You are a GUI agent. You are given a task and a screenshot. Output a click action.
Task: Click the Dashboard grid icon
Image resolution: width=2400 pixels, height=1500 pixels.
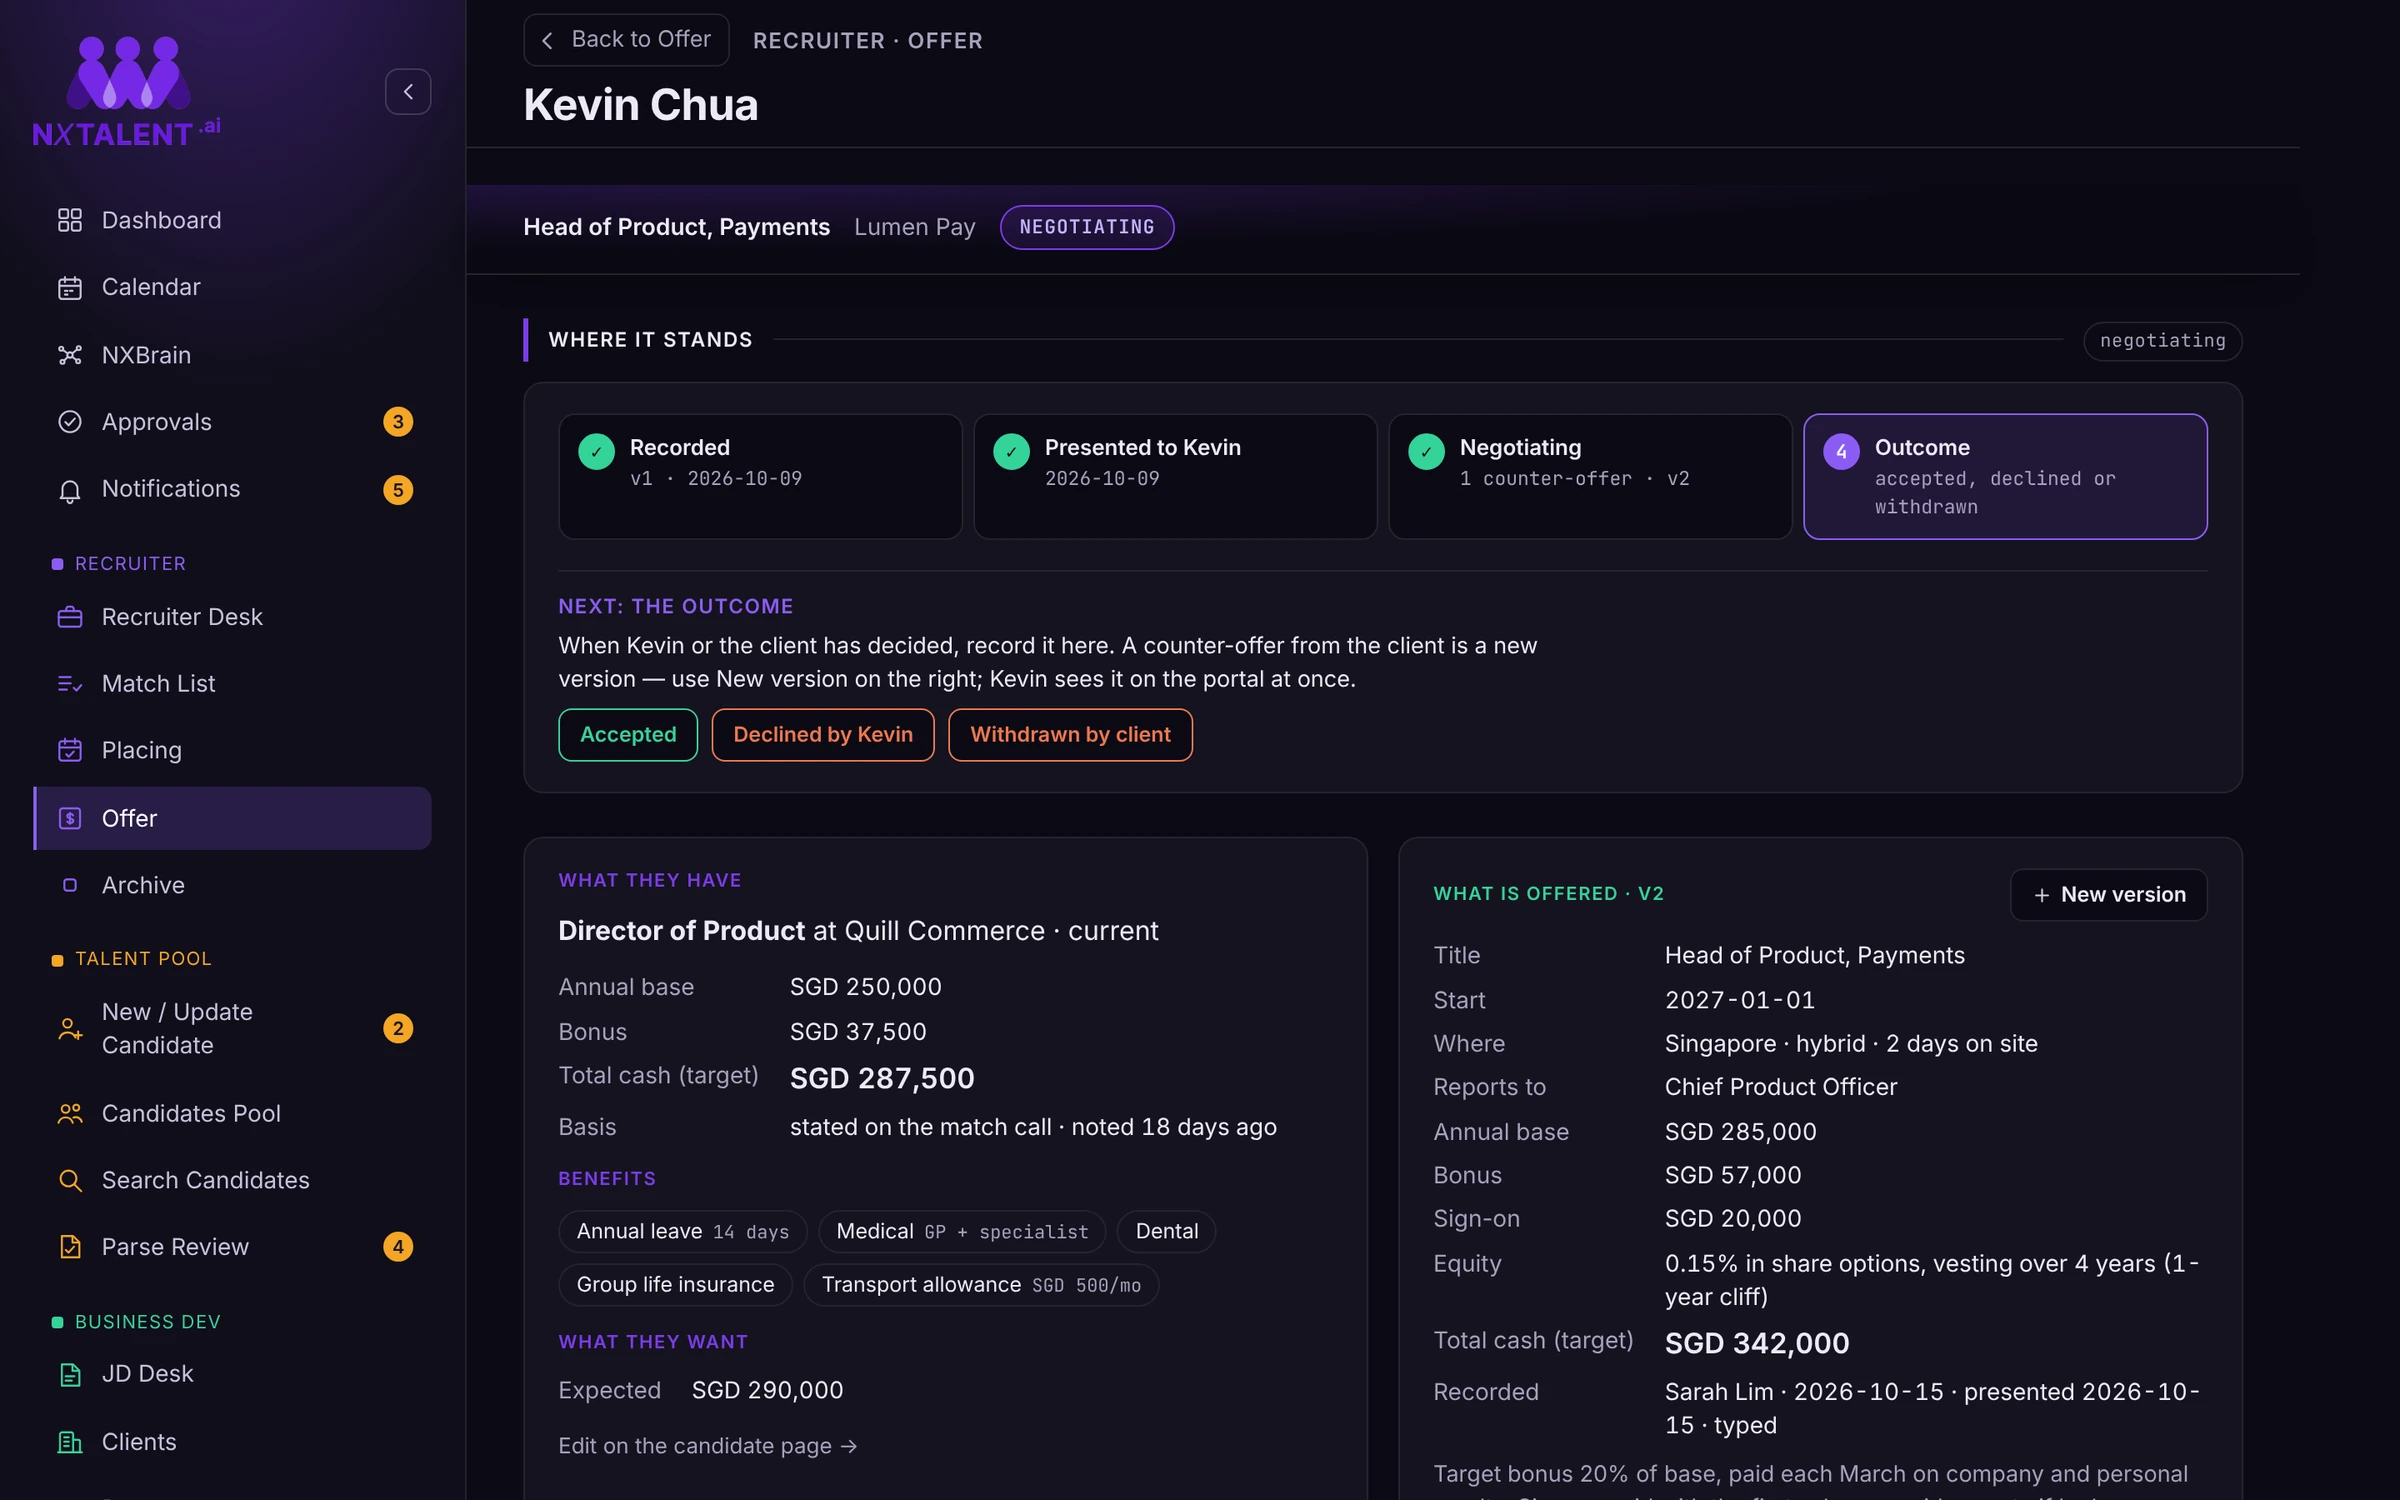(x=70, y=220)
